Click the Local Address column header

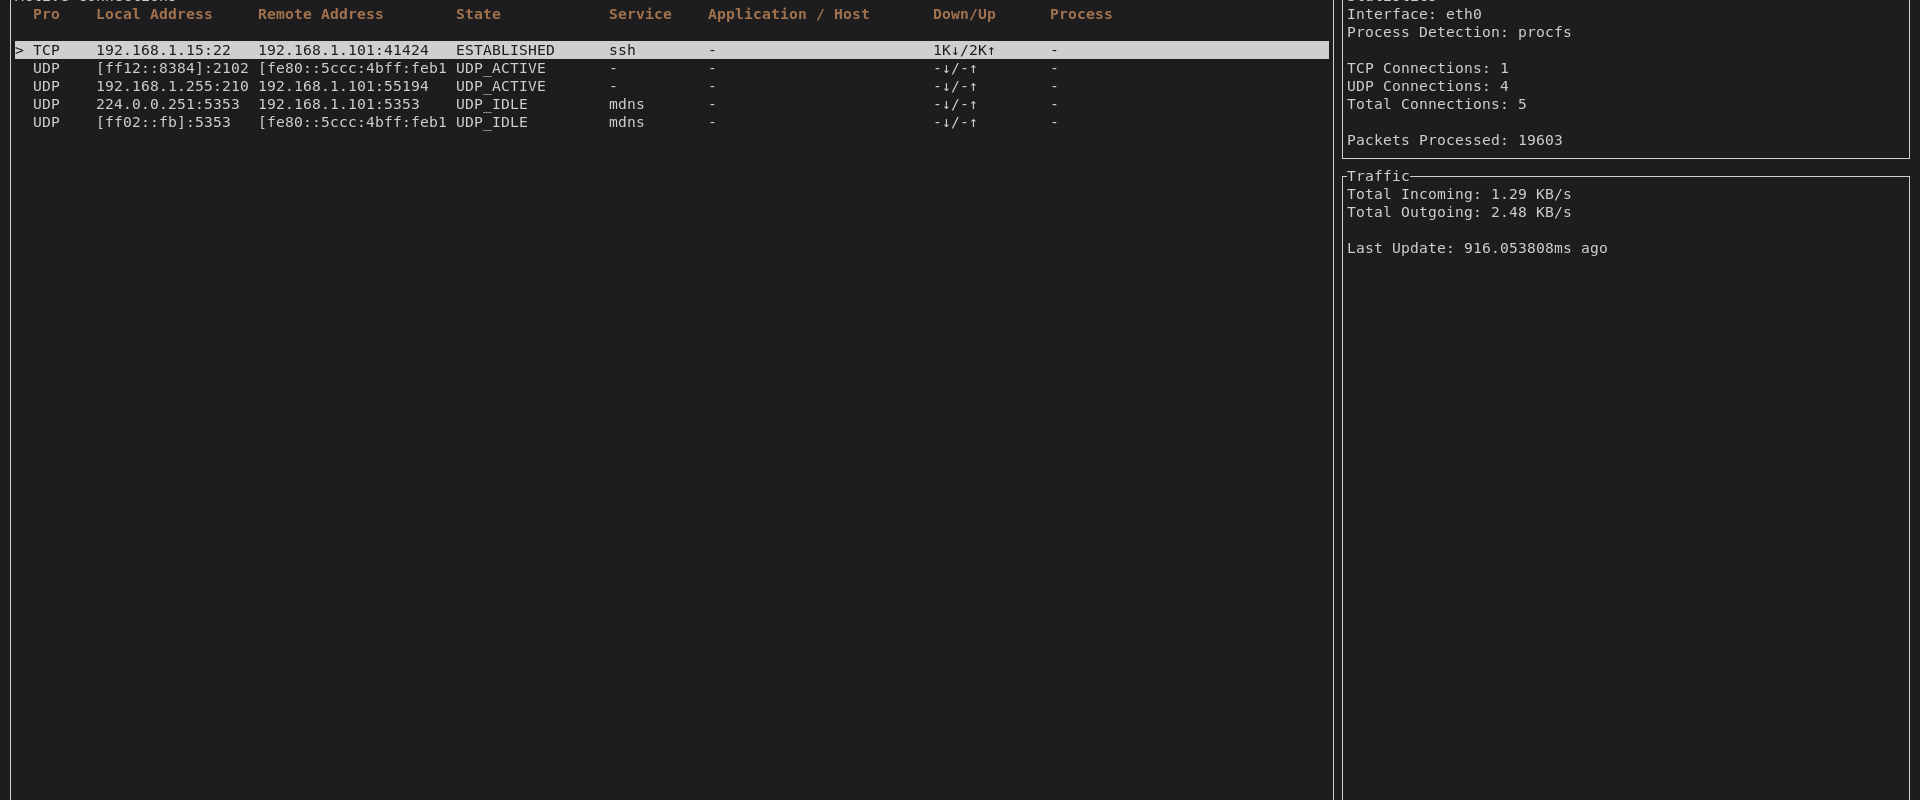click(x=154, y=14)
